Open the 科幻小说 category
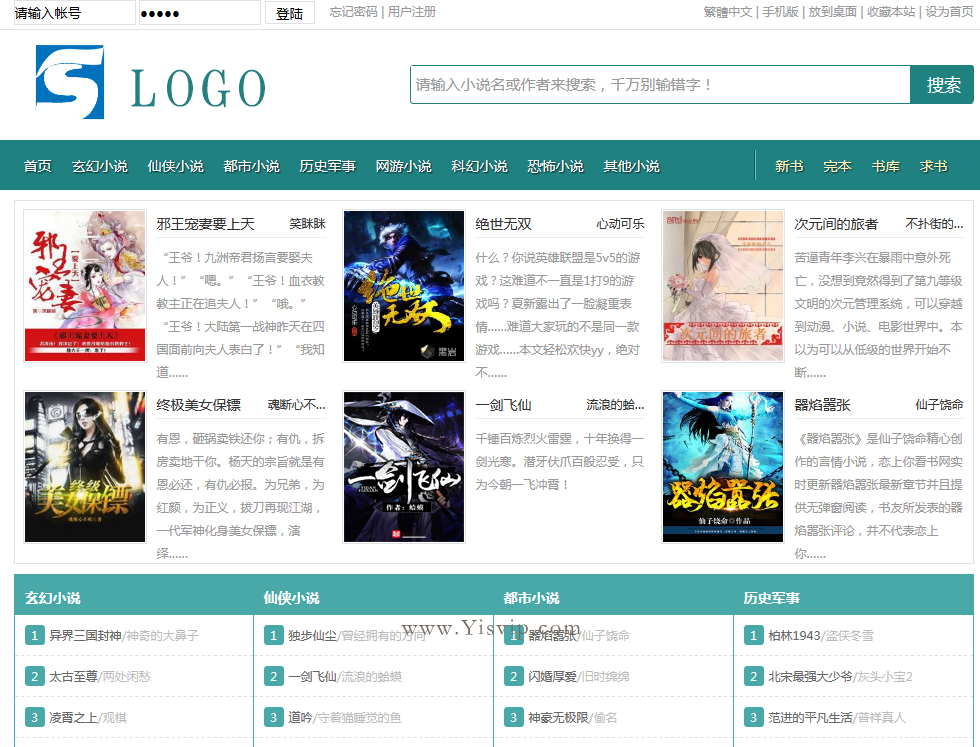The height and width of the screenshot is (747, 980). pyautogui.click(x=479, y=166)
